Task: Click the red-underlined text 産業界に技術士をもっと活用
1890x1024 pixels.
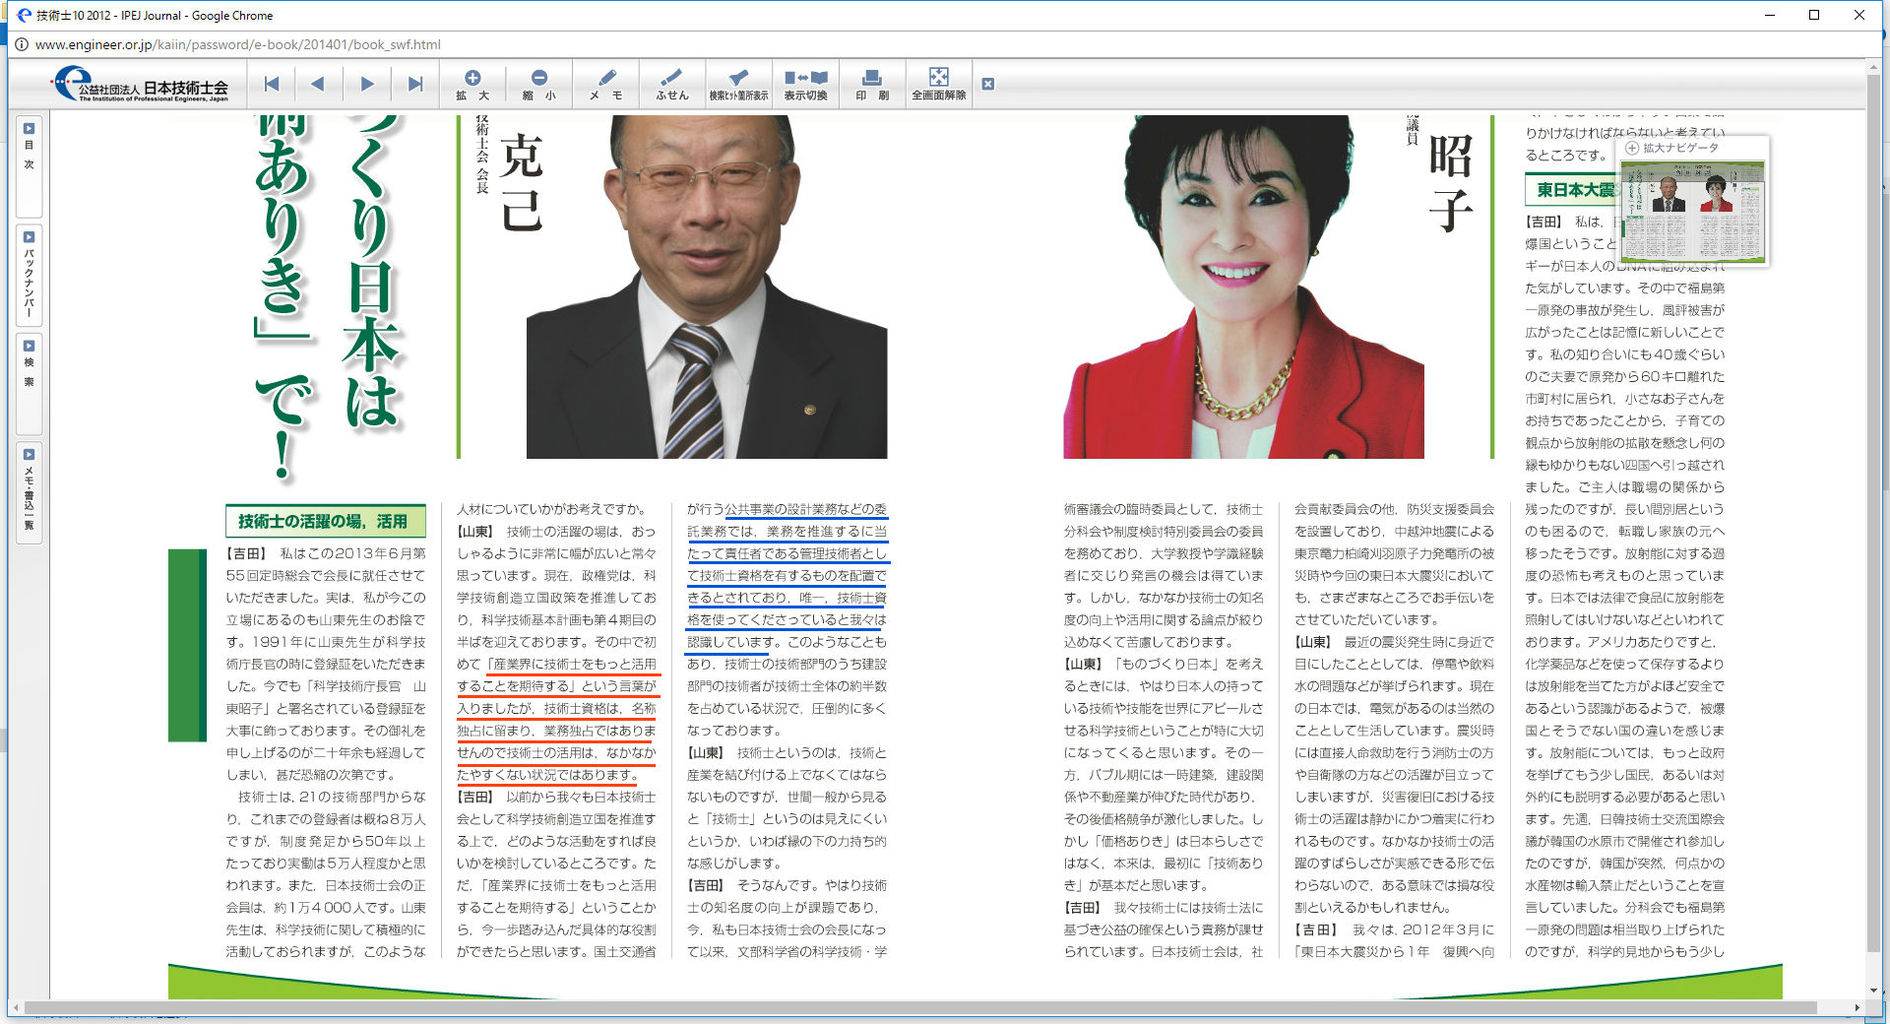Action: (x=573, y=664)
